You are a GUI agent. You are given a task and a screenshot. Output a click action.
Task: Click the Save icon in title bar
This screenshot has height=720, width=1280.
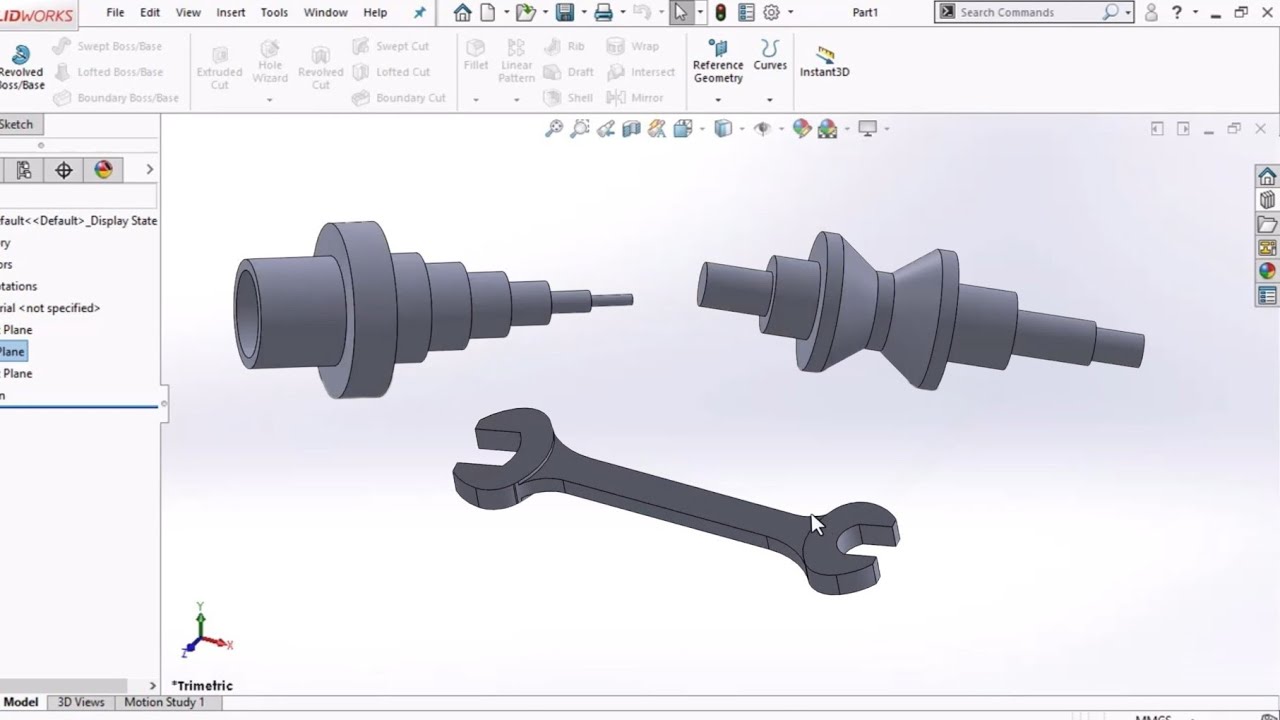pyautogui.click(x=565, y=13)
